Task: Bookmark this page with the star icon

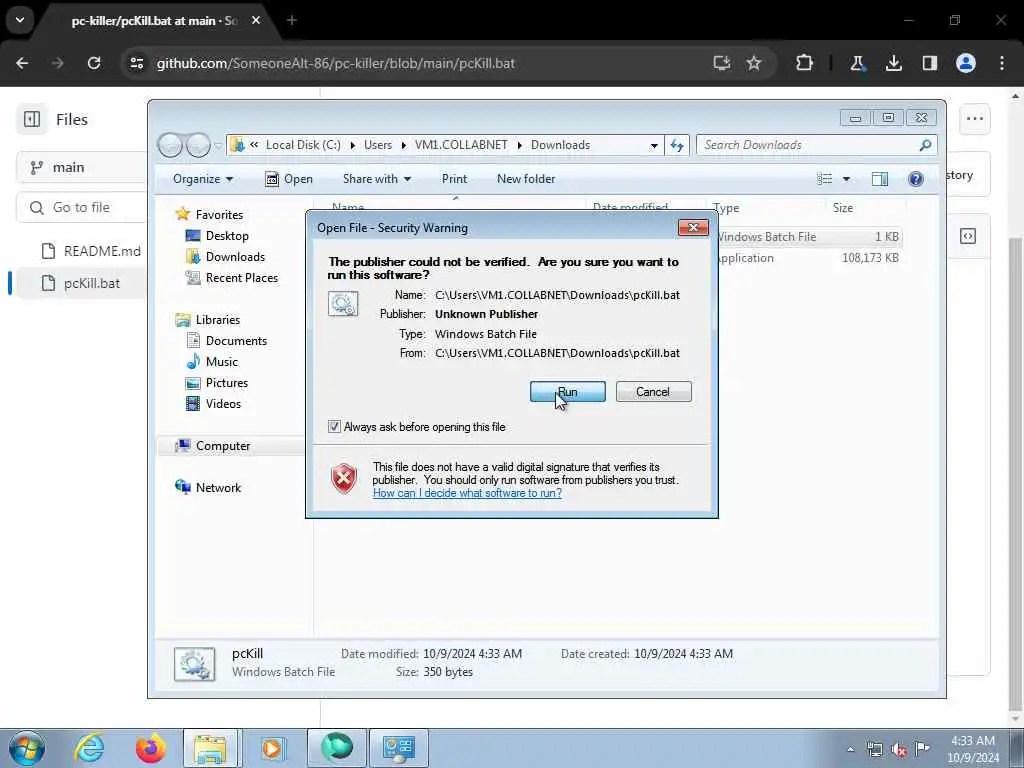Action: coord(754,63)
